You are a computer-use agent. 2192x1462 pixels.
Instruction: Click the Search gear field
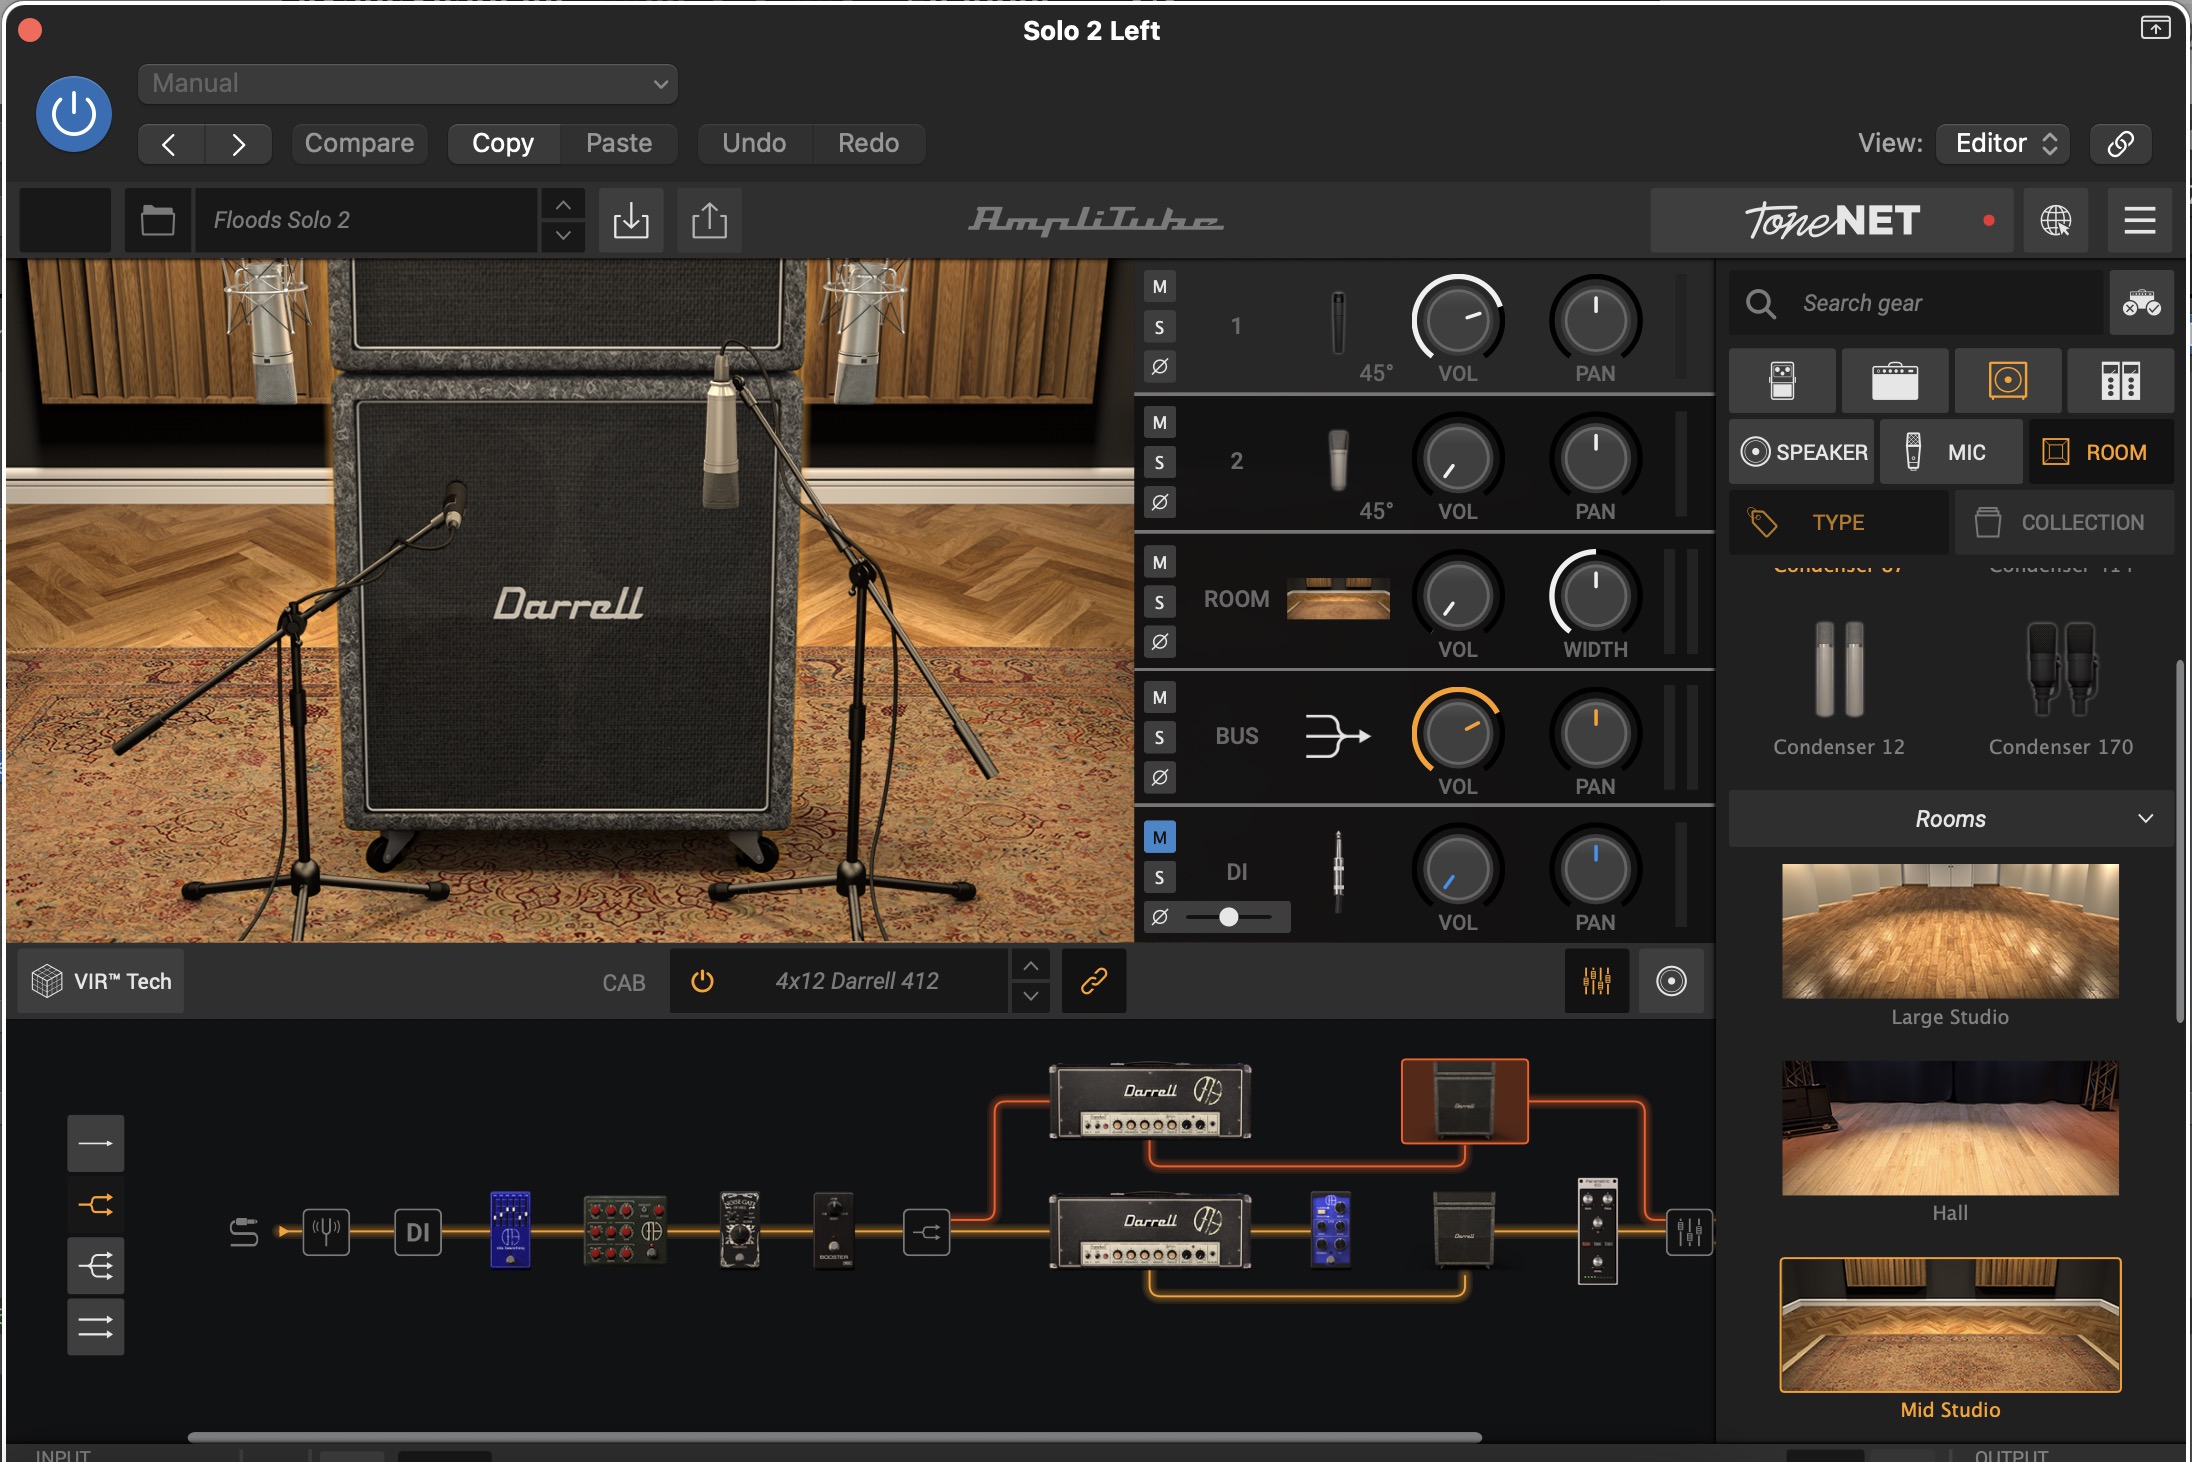point(1916,303)
